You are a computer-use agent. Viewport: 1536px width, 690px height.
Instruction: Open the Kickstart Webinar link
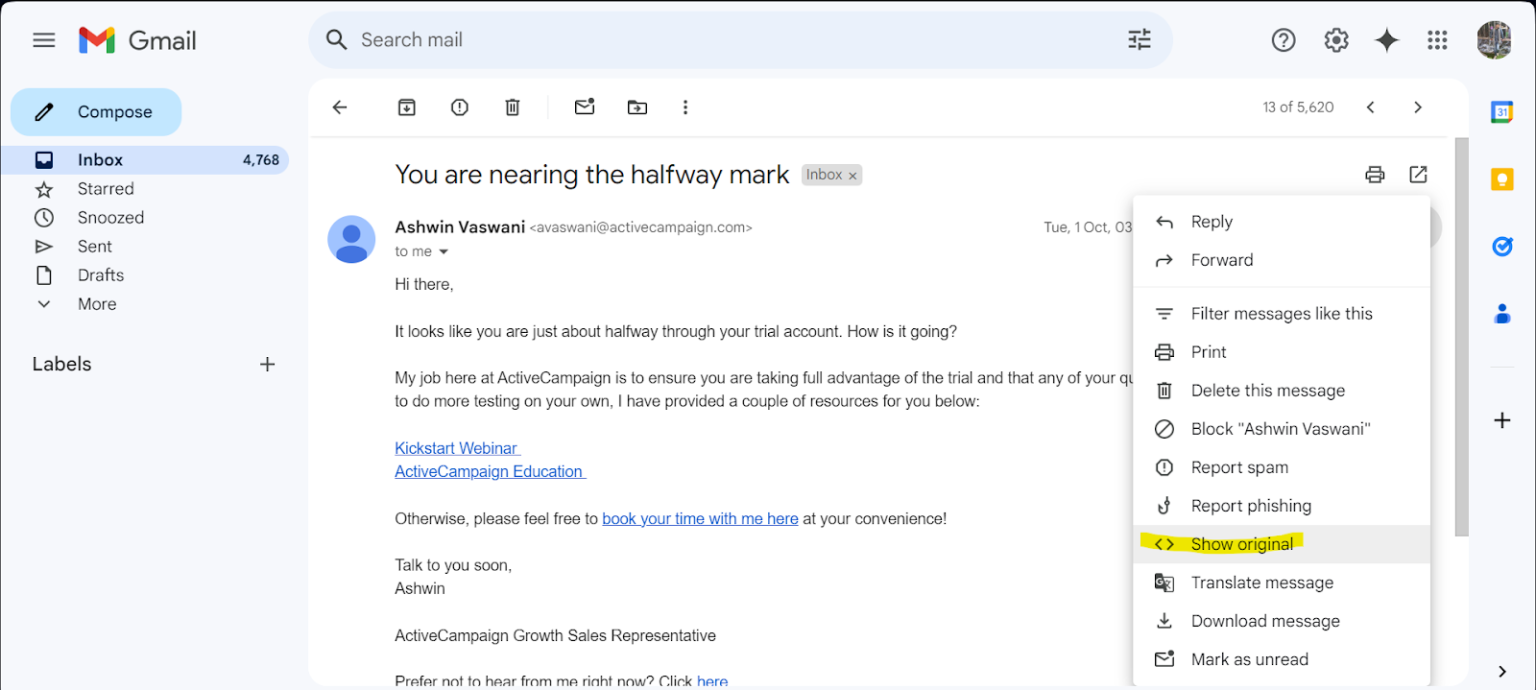[457, 448]
